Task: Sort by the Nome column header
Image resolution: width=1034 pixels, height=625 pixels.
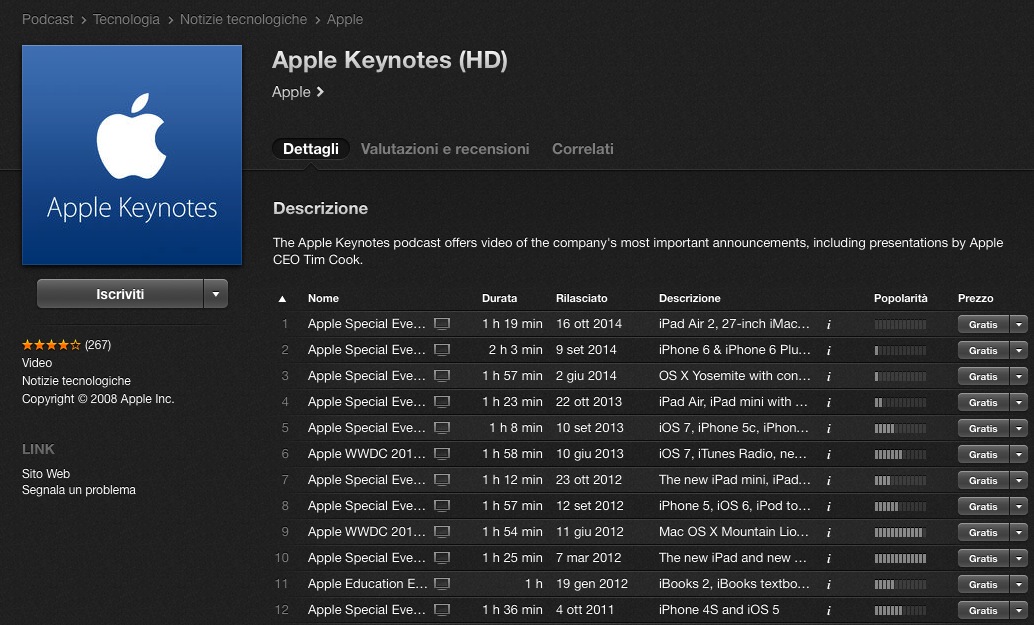Action: pos(323,298)
